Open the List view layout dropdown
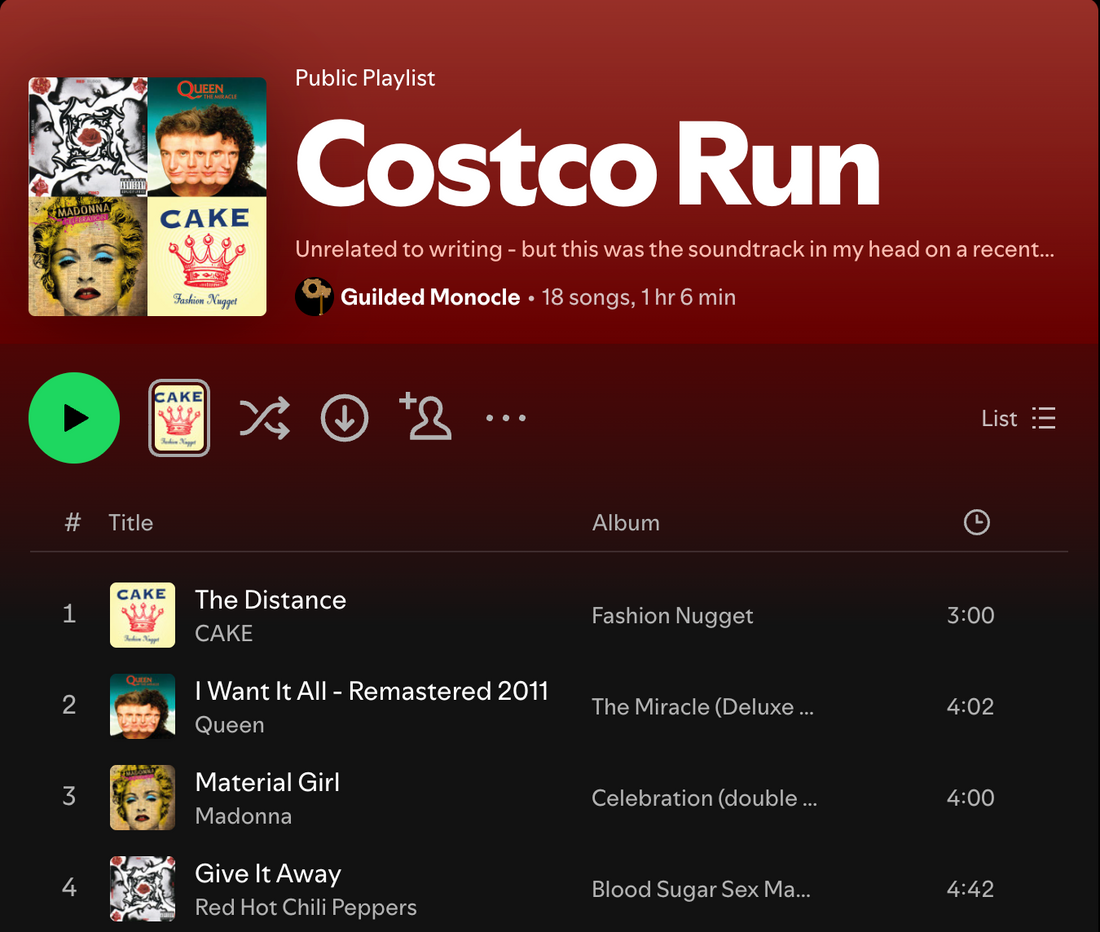Image resolution: width=1100 pixels, height=932 pixels. coord(1017,417)
